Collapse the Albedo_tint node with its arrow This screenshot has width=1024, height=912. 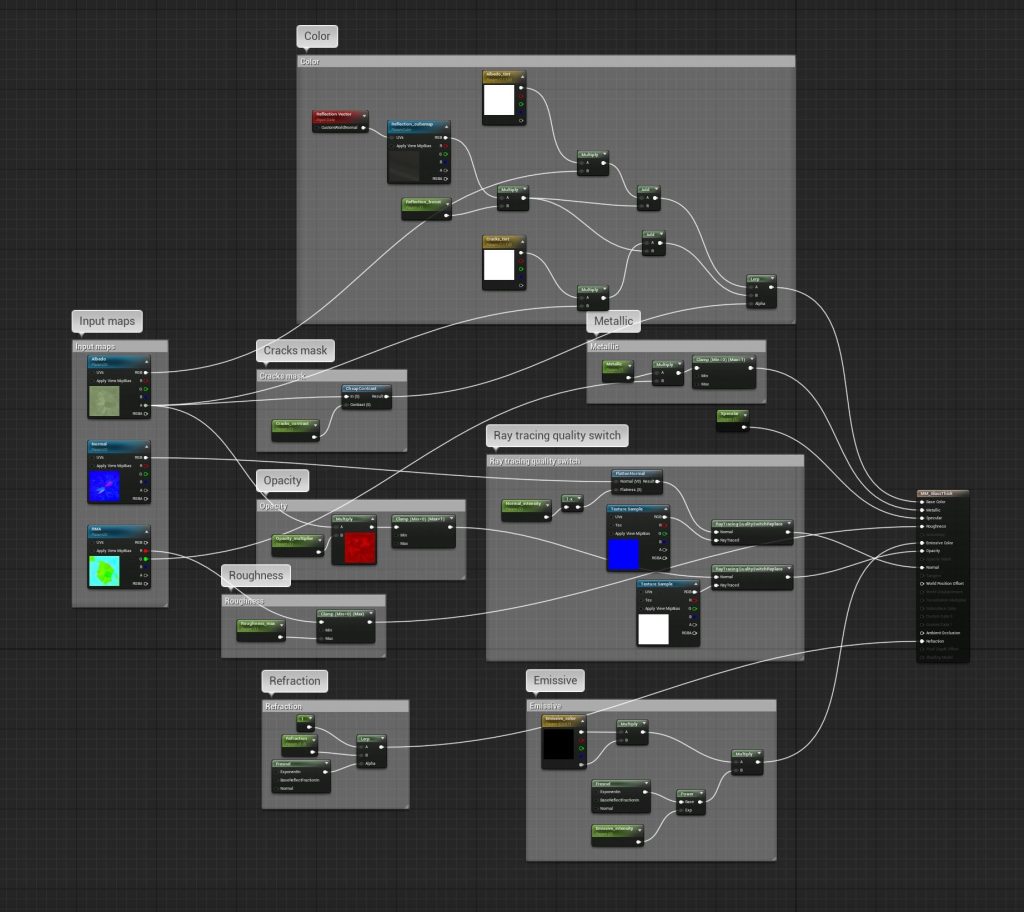click(x=522, y=77)
